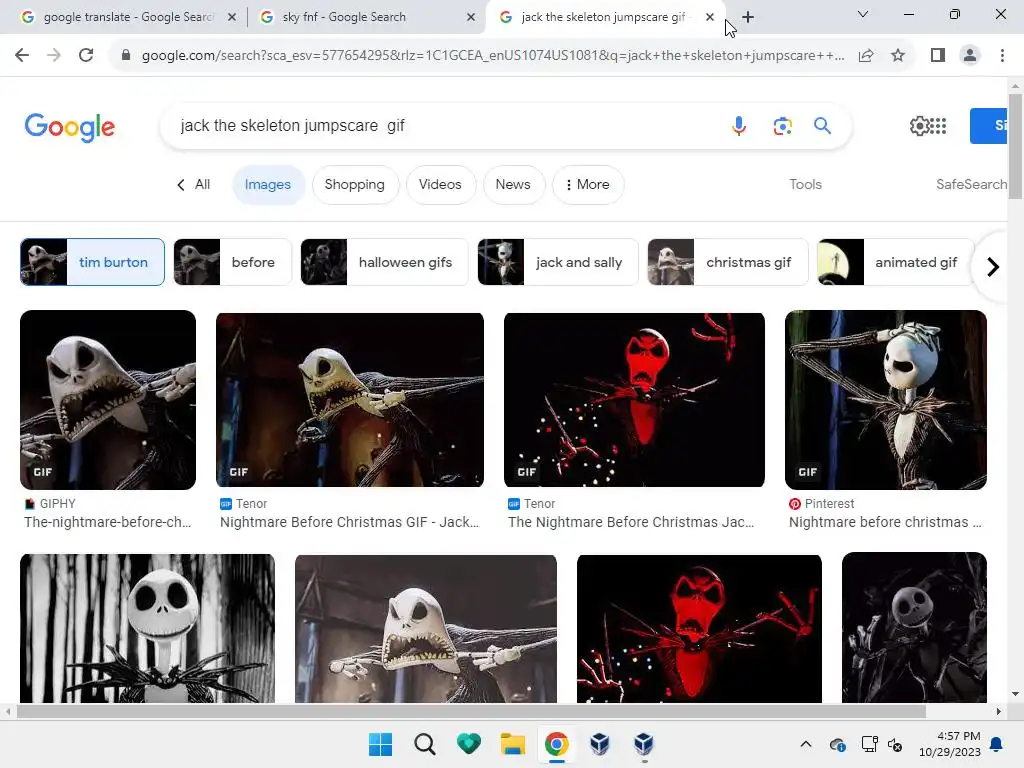The height and width of the screenshot is (768, 1024).
Task: Click the blue Sign in button
Action: (x=989, y=125)
